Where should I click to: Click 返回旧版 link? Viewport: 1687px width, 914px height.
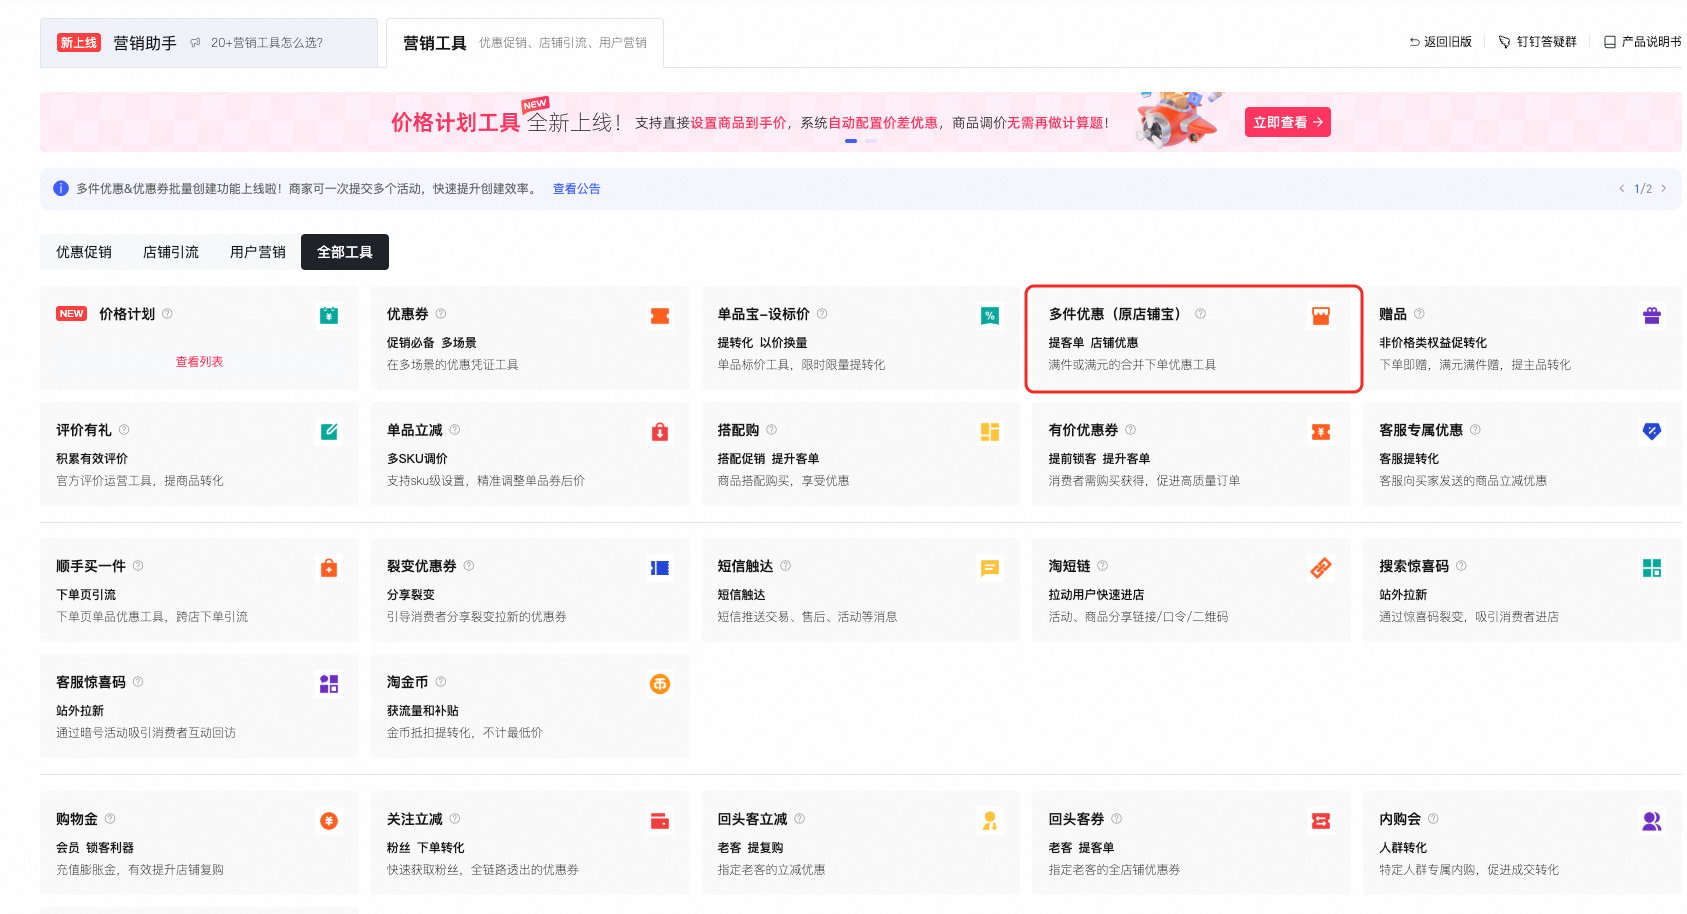pyautogui.click(x=1440, y=42)
